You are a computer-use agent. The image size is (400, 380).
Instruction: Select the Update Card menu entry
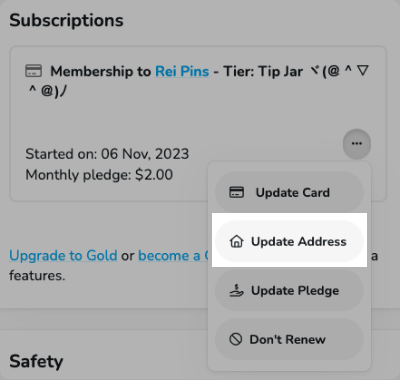coord(289,193)
